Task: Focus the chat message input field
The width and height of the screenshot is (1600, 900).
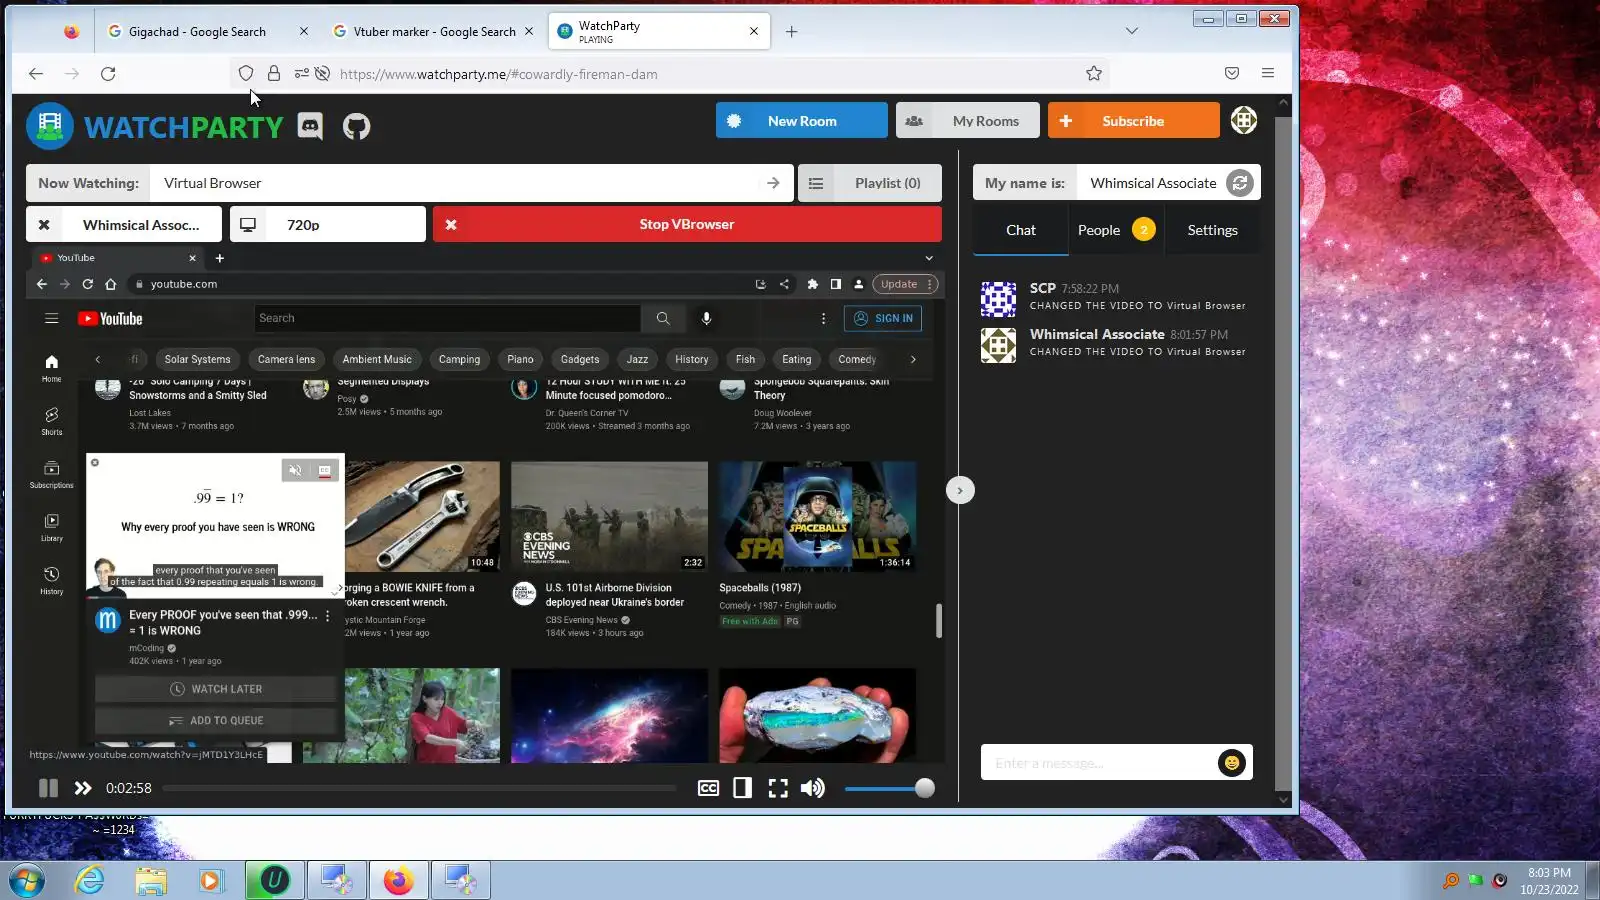Action: [x=1099, y=763]
